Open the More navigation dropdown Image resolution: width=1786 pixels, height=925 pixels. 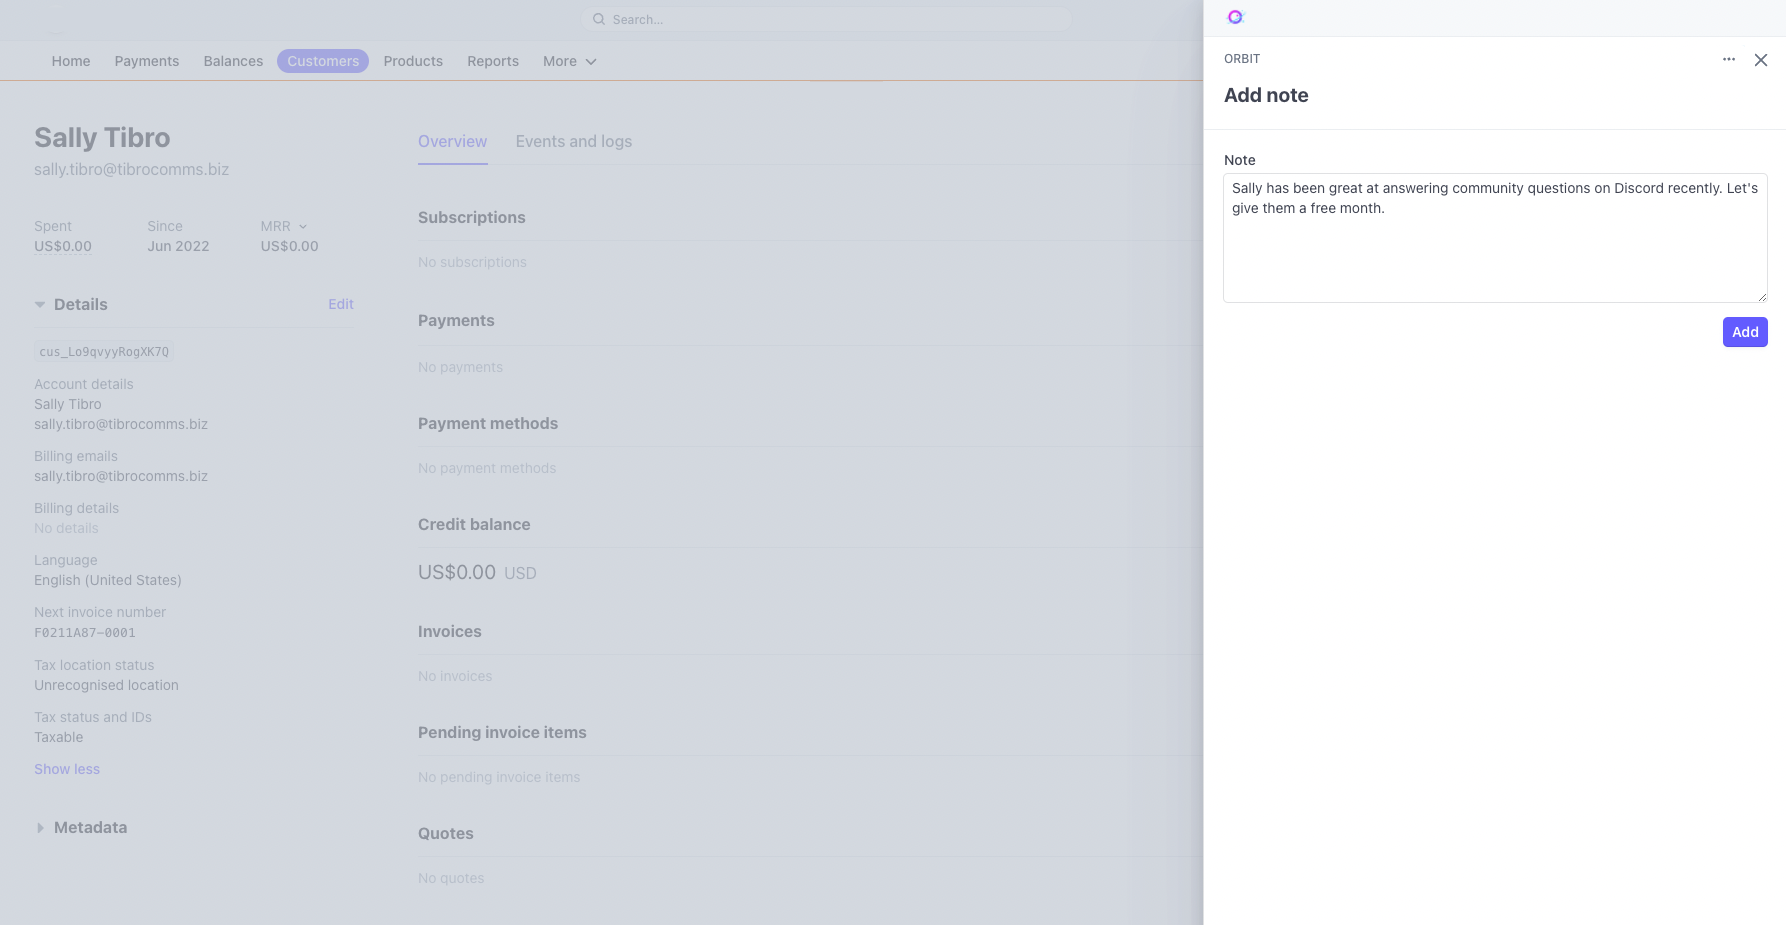569,61
